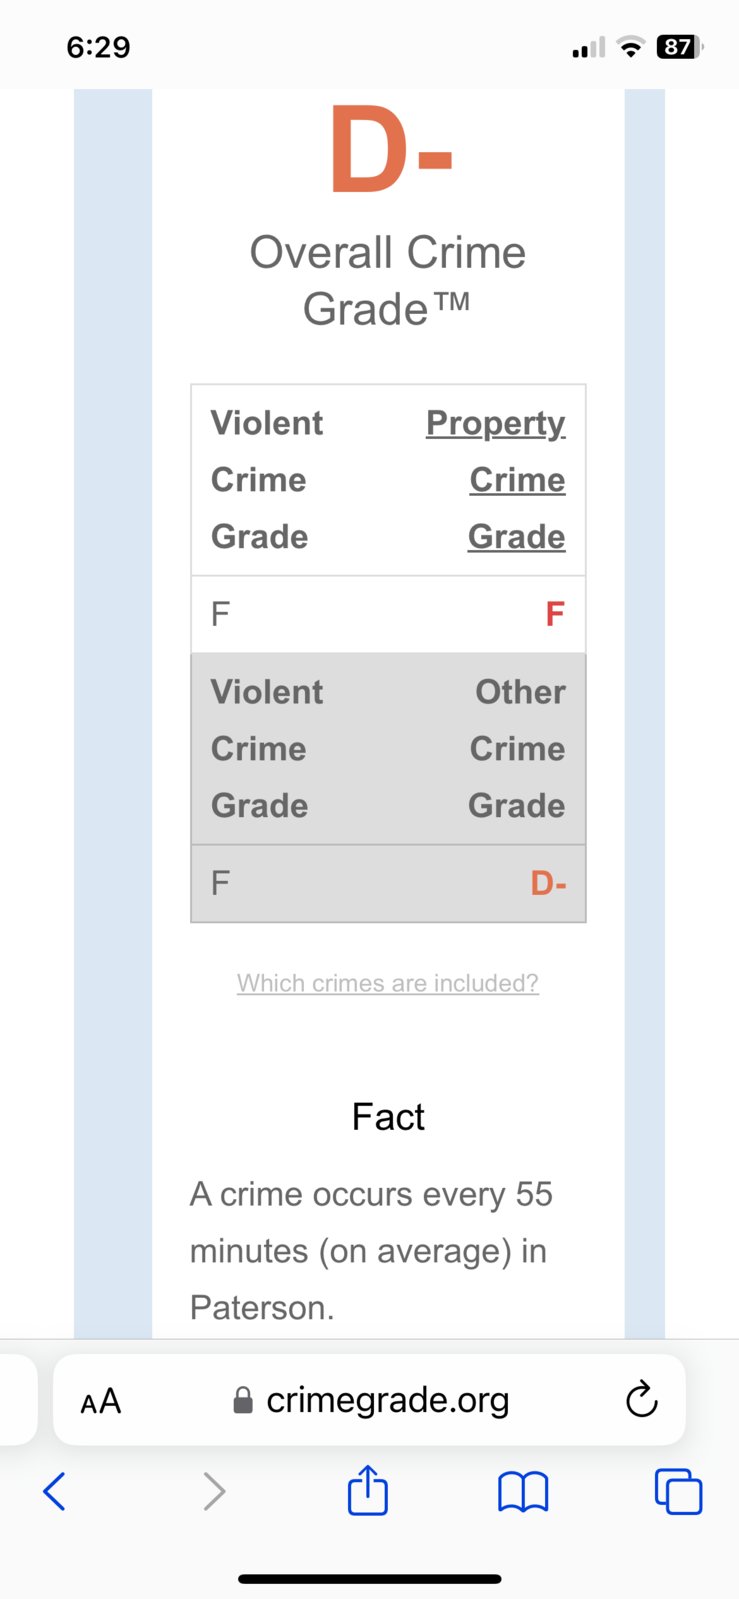739x1599 pixels.
Task: Tap the 6:29 clock in the status bar
Action: pyautogui.click(x=98, y=47)
